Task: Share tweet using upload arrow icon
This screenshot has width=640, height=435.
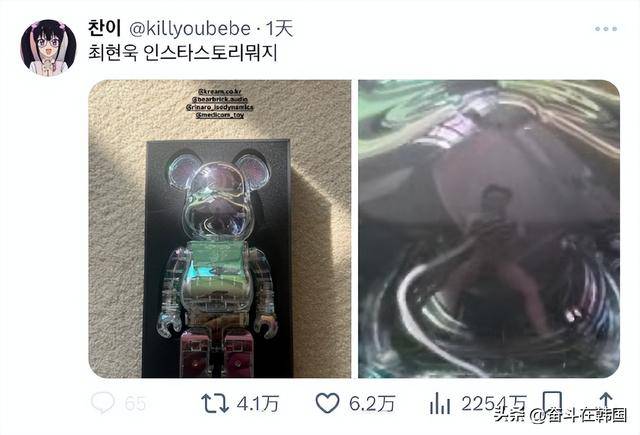Action: [606, 402]
